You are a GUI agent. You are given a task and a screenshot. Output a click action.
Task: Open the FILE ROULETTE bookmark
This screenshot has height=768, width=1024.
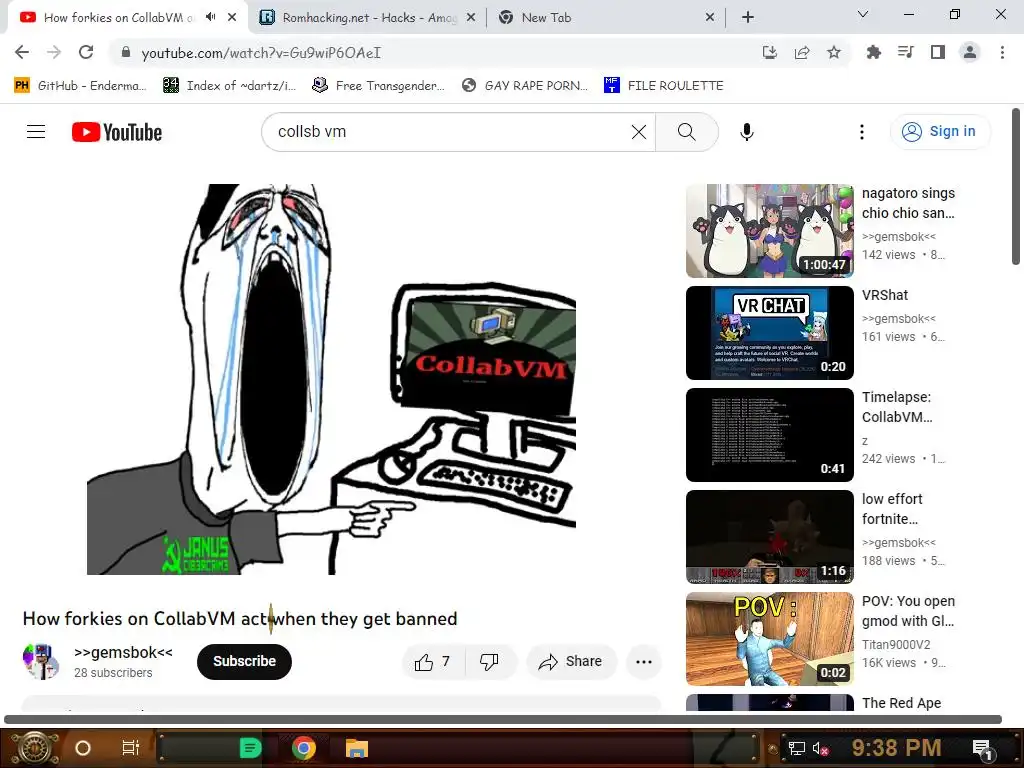(x=664, y=86)
